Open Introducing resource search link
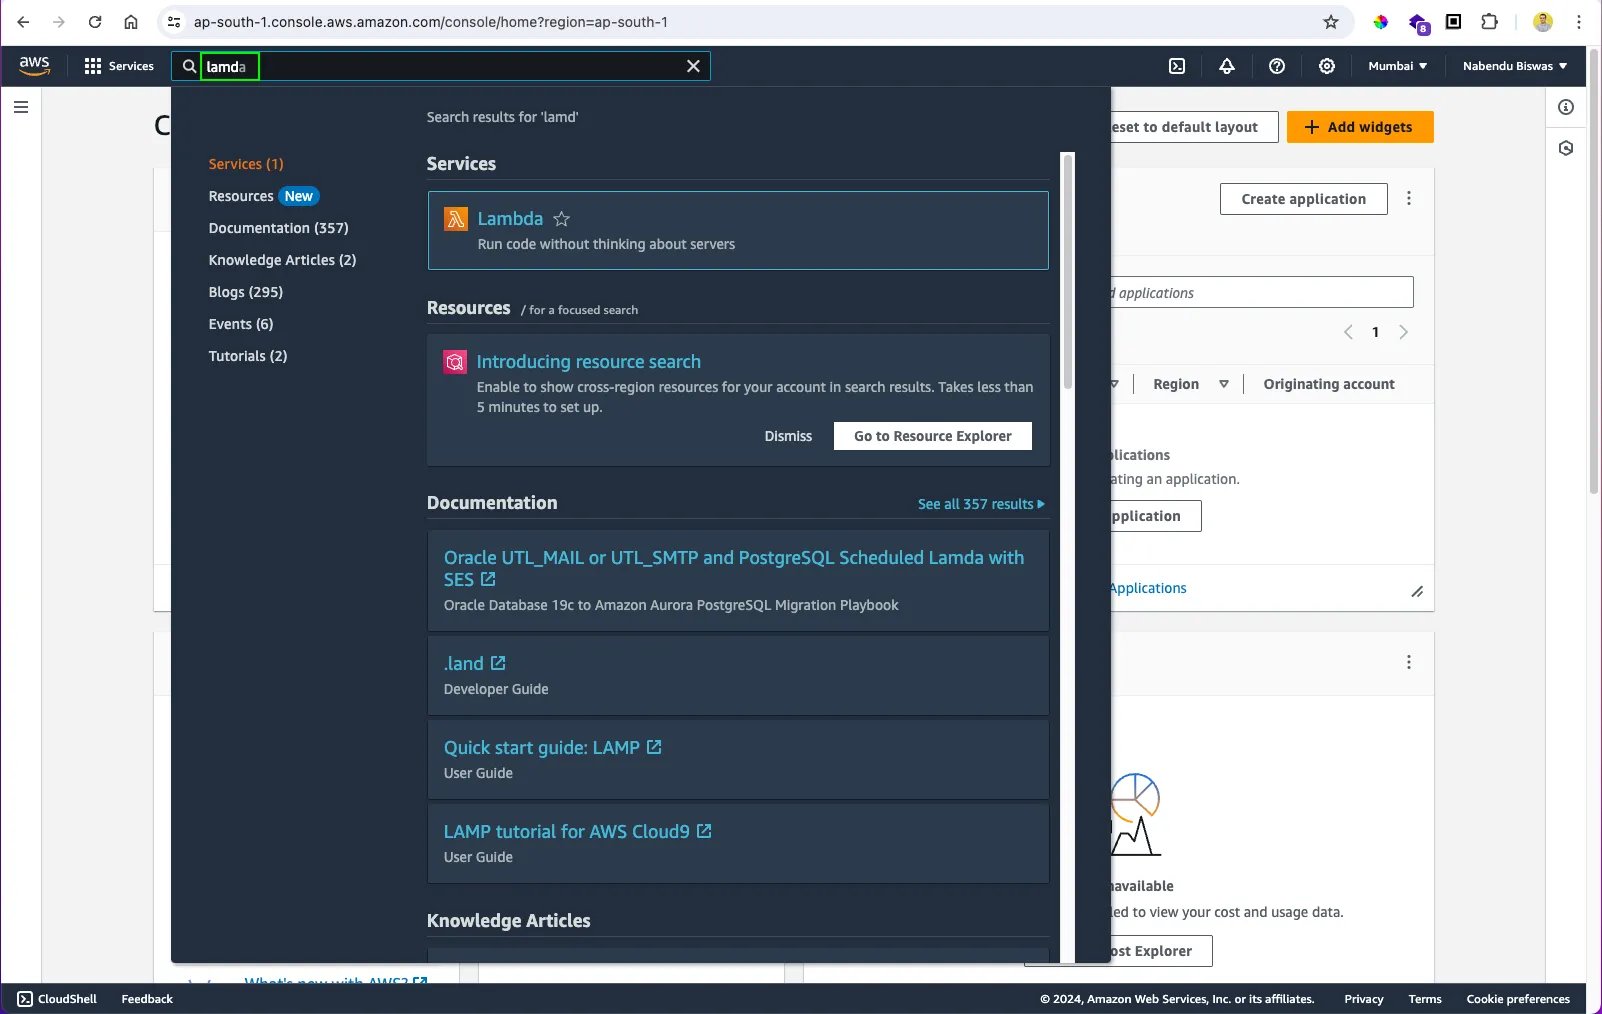The height and width of the screenshot is (1014, 1602). [588, 362]
